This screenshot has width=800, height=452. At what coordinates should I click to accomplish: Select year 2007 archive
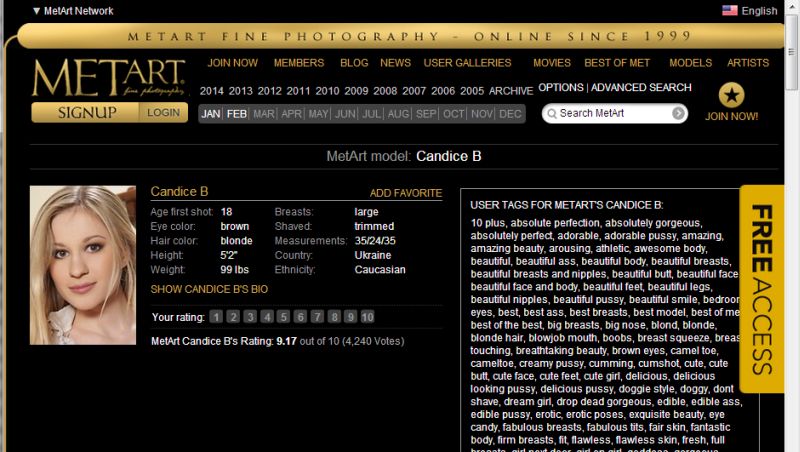pos(414,91)
